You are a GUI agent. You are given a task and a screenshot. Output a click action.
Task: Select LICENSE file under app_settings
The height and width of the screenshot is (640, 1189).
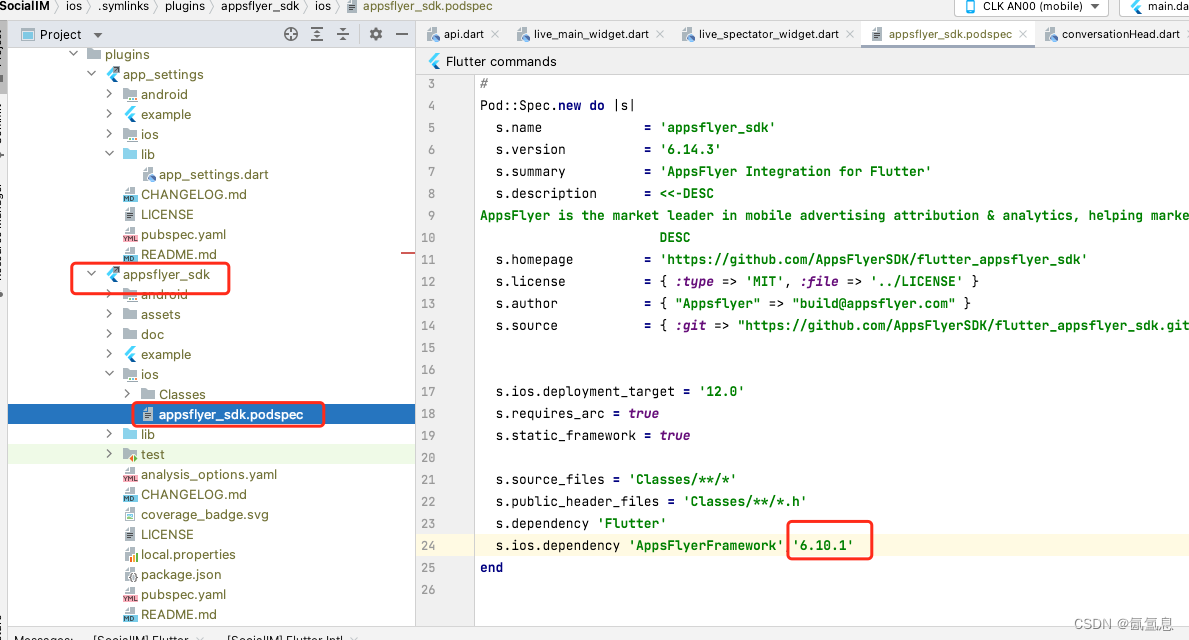[167, 215]
